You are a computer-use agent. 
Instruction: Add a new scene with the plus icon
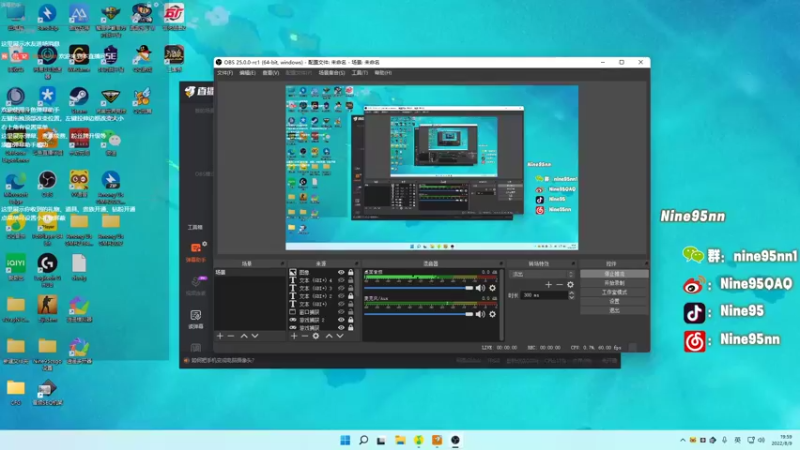220,336
